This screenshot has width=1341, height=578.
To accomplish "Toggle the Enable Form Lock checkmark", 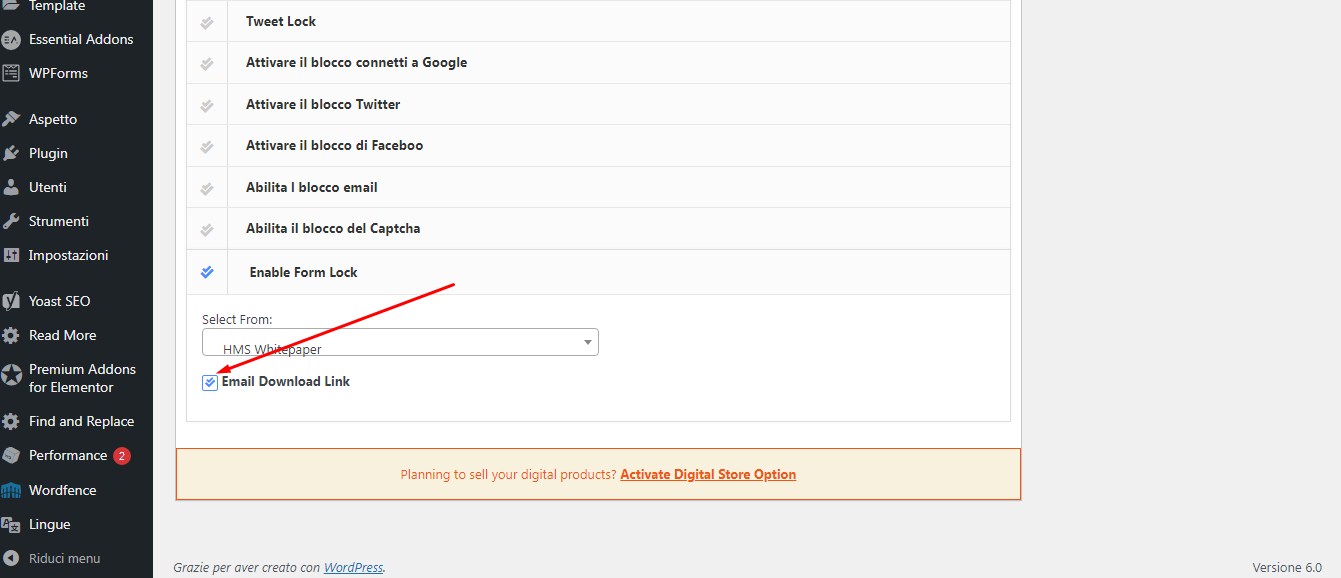I will pyautogui.click(x=207, y=272).
